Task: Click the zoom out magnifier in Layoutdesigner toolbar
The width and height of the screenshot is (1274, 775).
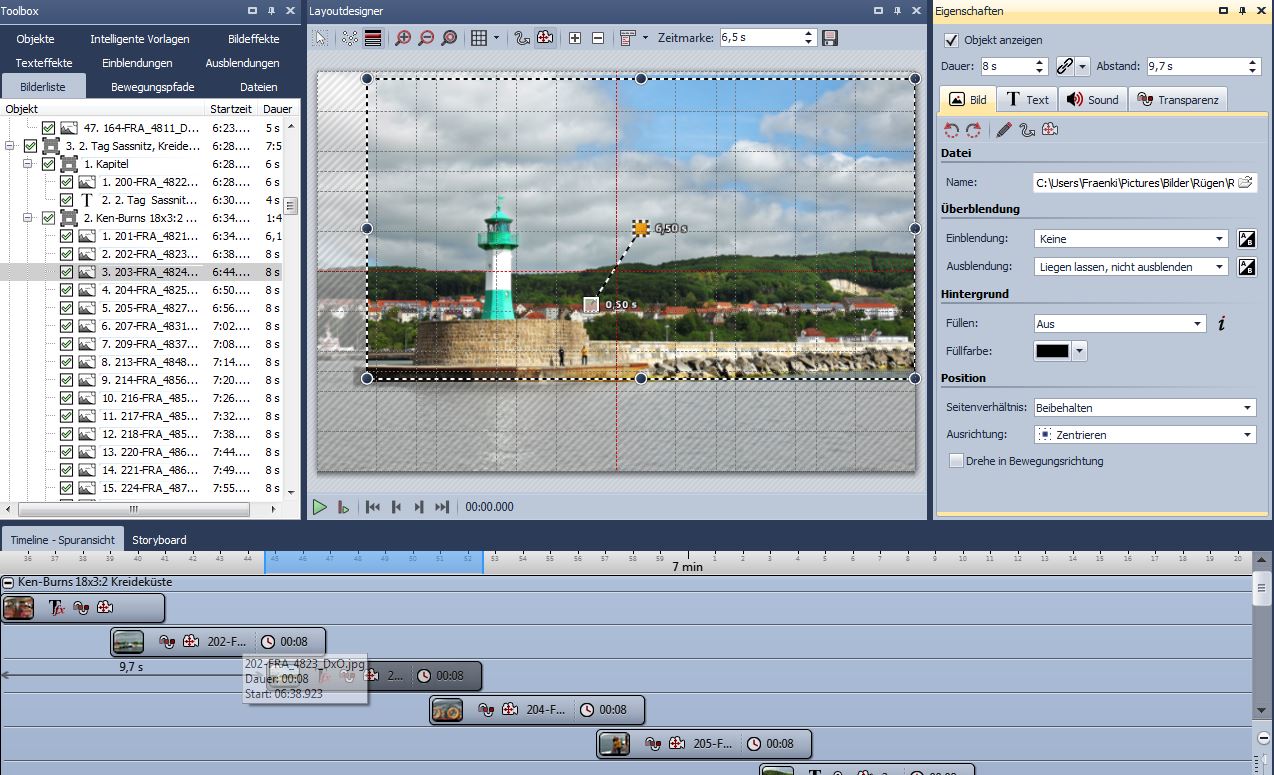Action: point(426,38)
